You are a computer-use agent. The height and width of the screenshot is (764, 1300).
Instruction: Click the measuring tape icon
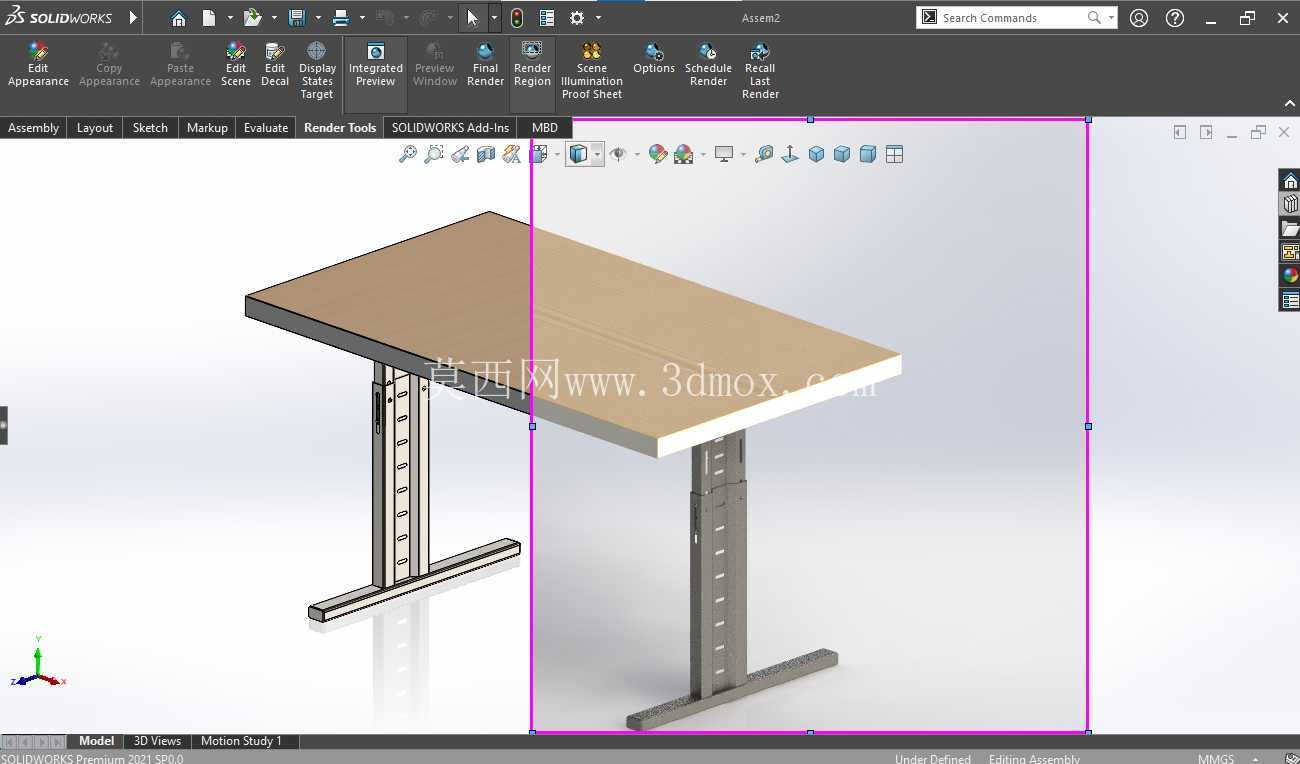click(764, 154)
